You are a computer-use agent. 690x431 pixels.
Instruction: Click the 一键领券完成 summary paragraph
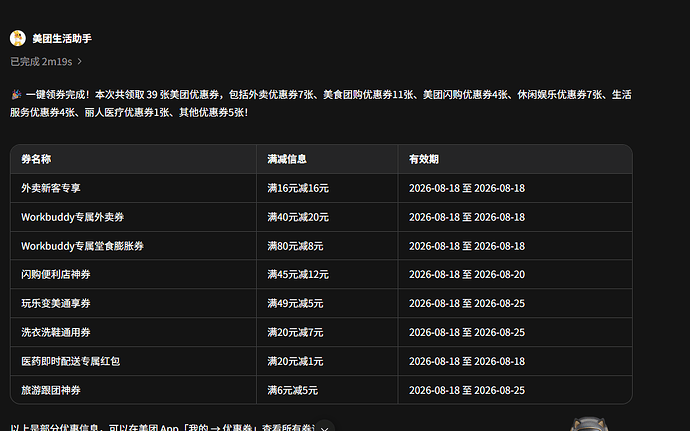[321, 103]
